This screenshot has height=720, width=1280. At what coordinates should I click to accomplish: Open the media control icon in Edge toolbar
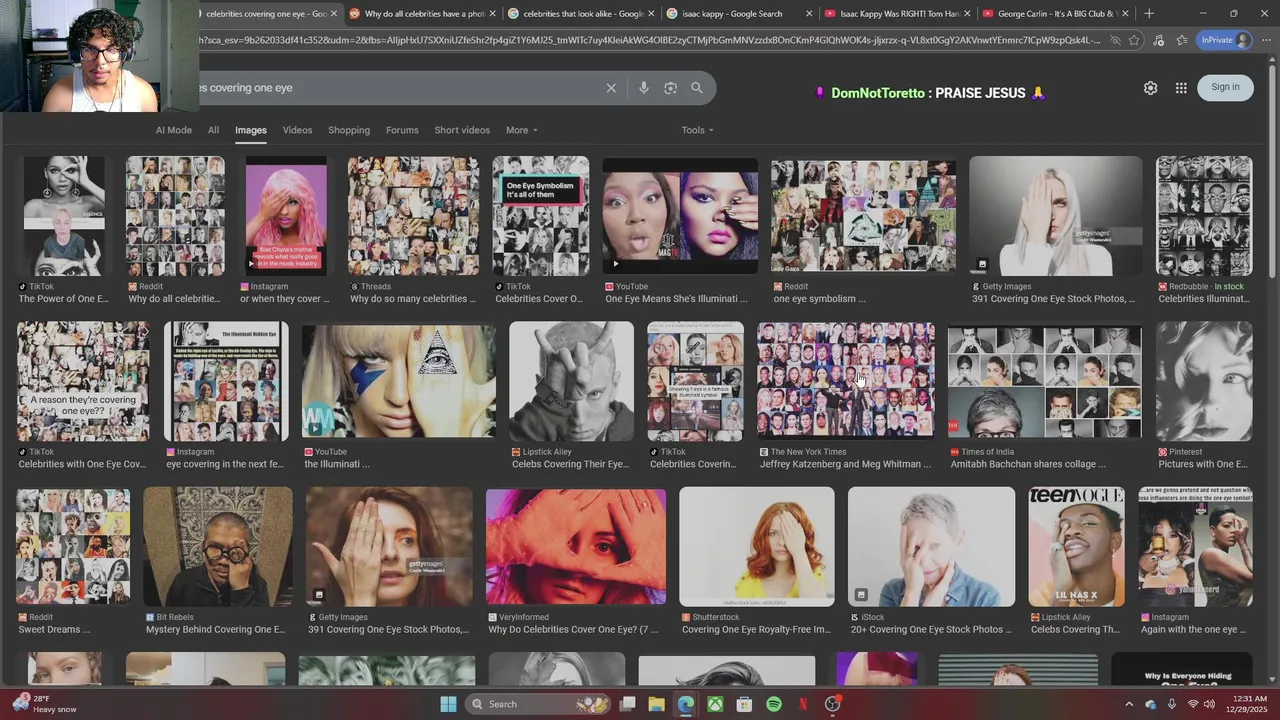(1158, 40)
